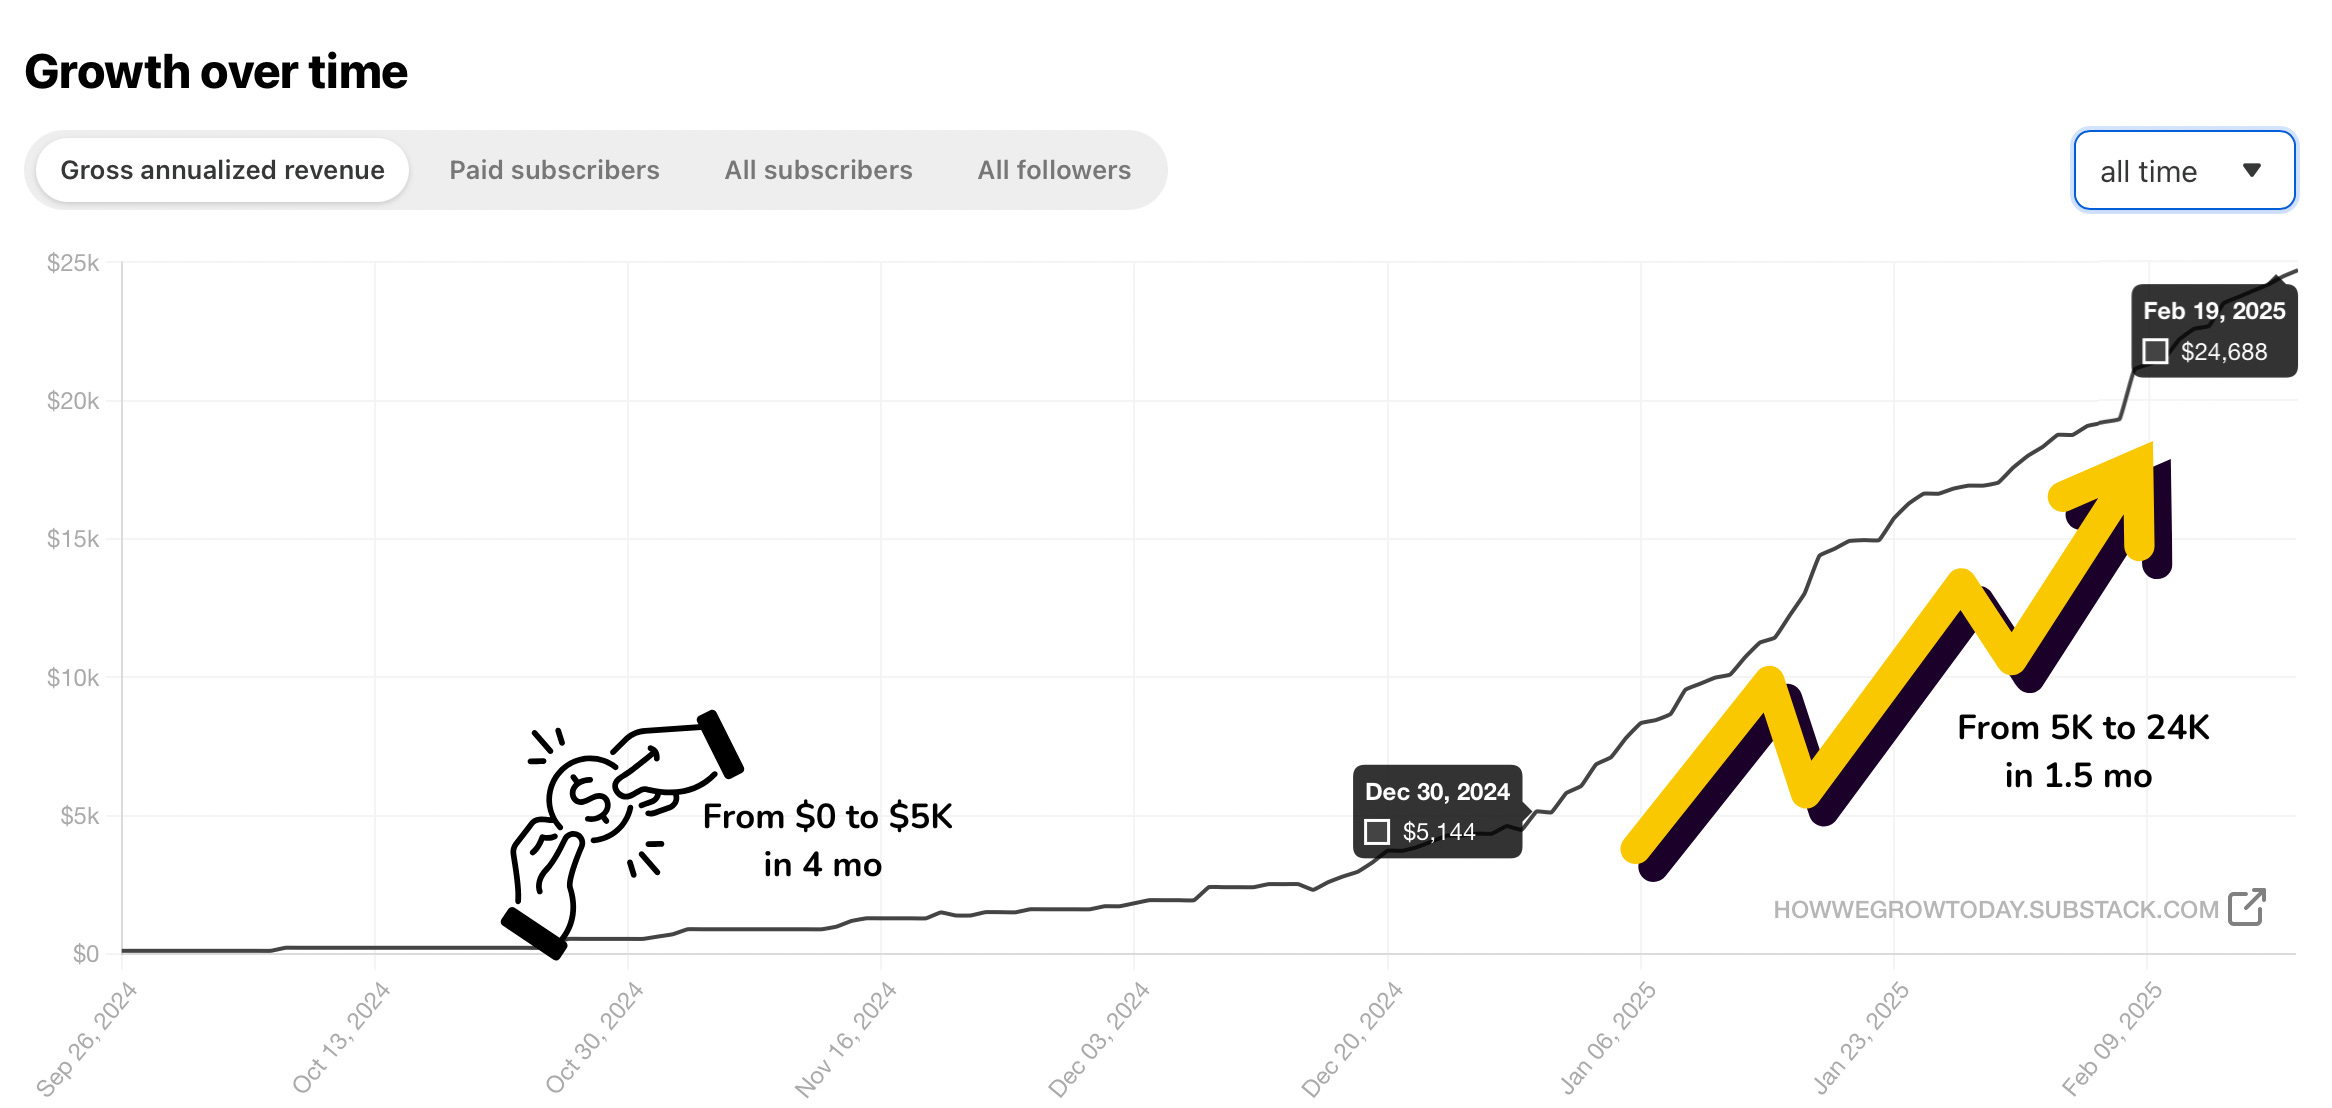This screenshot has width=2332, height=1108.
Task: Click the external link icon beside the Substack URL
Action: point(2246,908)
